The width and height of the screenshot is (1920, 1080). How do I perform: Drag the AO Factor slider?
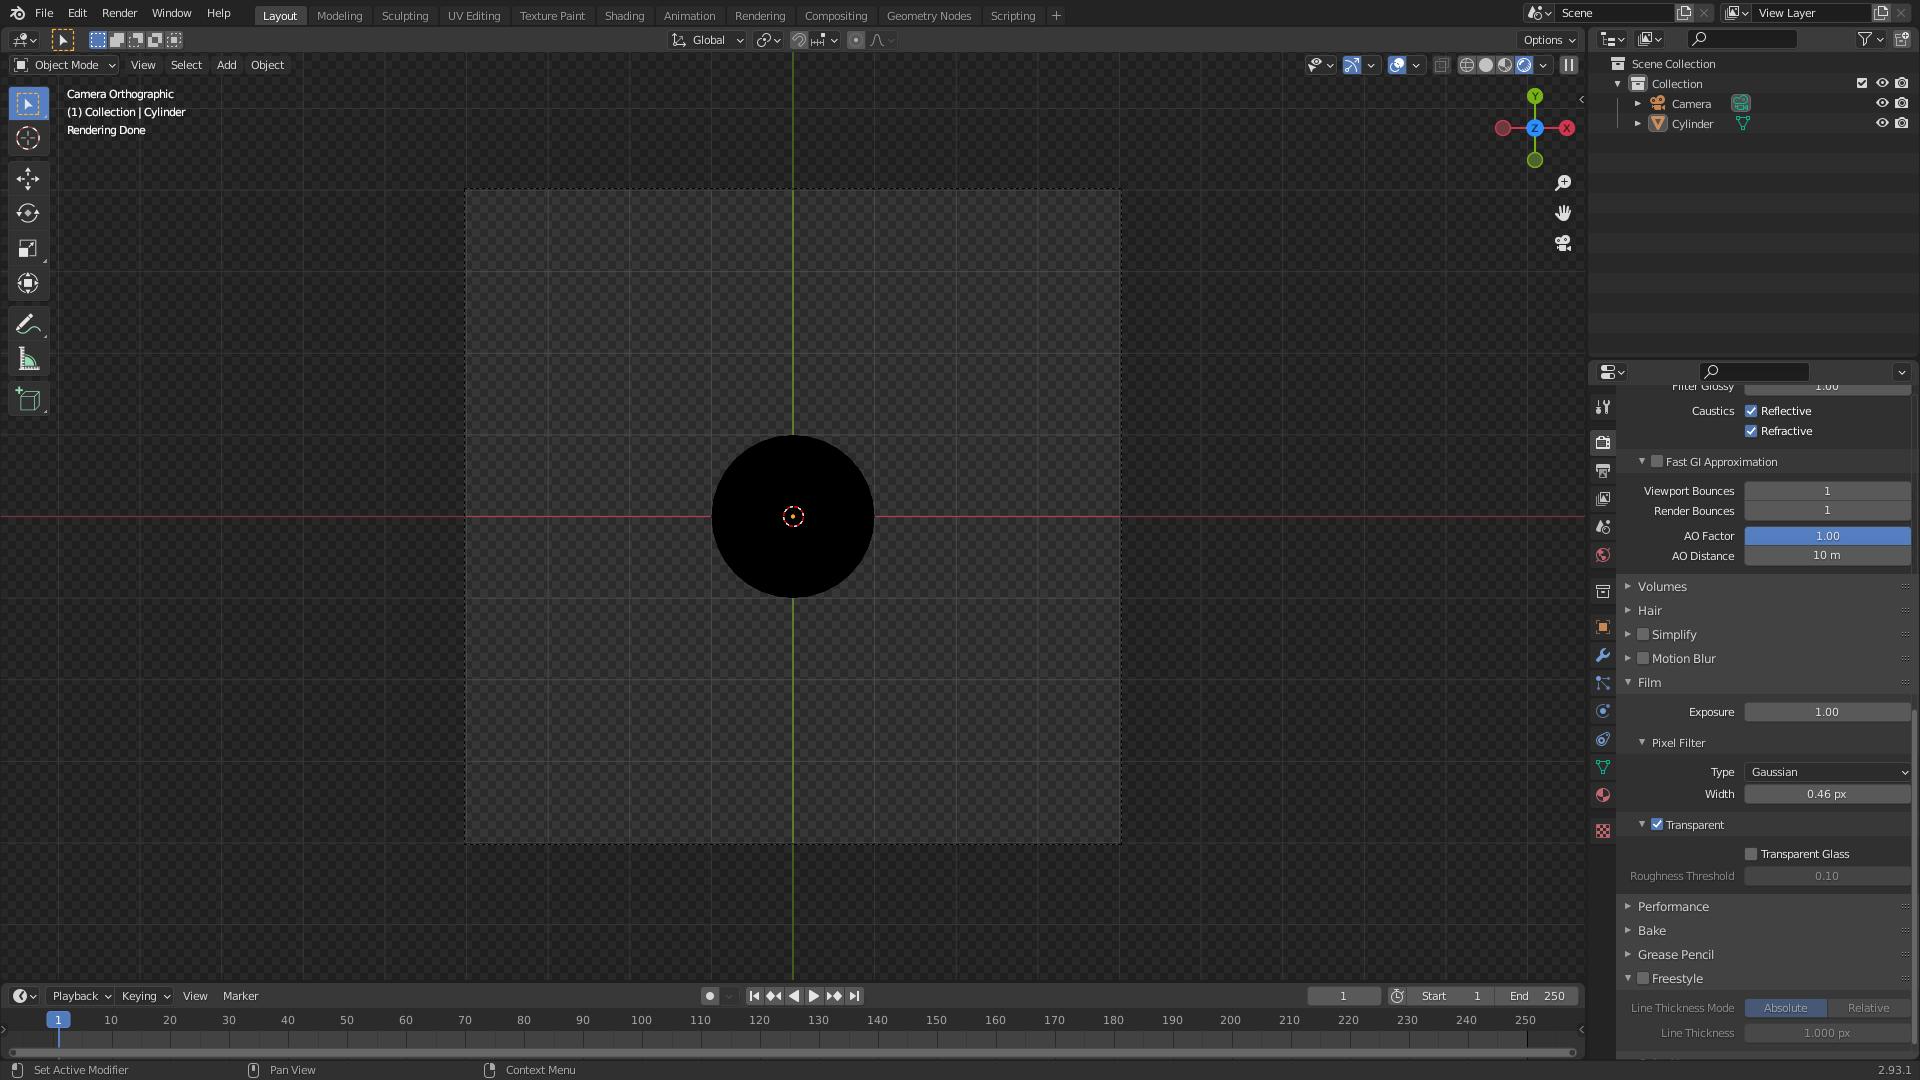(1826, 534)
